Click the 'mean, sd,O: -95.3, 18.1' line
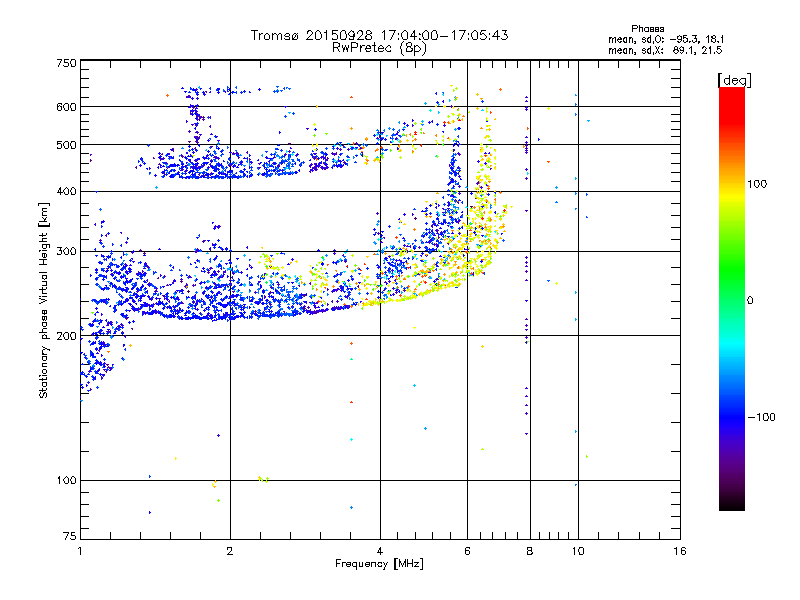The width and height of the screenshot is (800, 600). click(x=666, y=39)
